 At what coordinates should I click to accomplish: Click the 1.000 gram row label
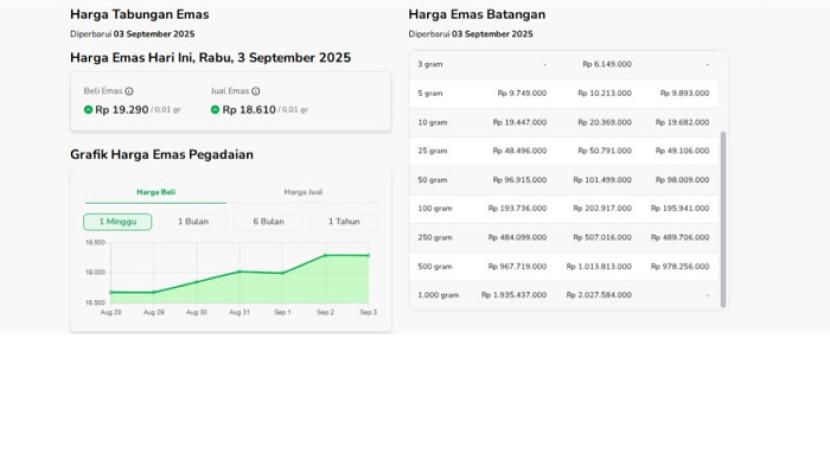click(438, 296)
